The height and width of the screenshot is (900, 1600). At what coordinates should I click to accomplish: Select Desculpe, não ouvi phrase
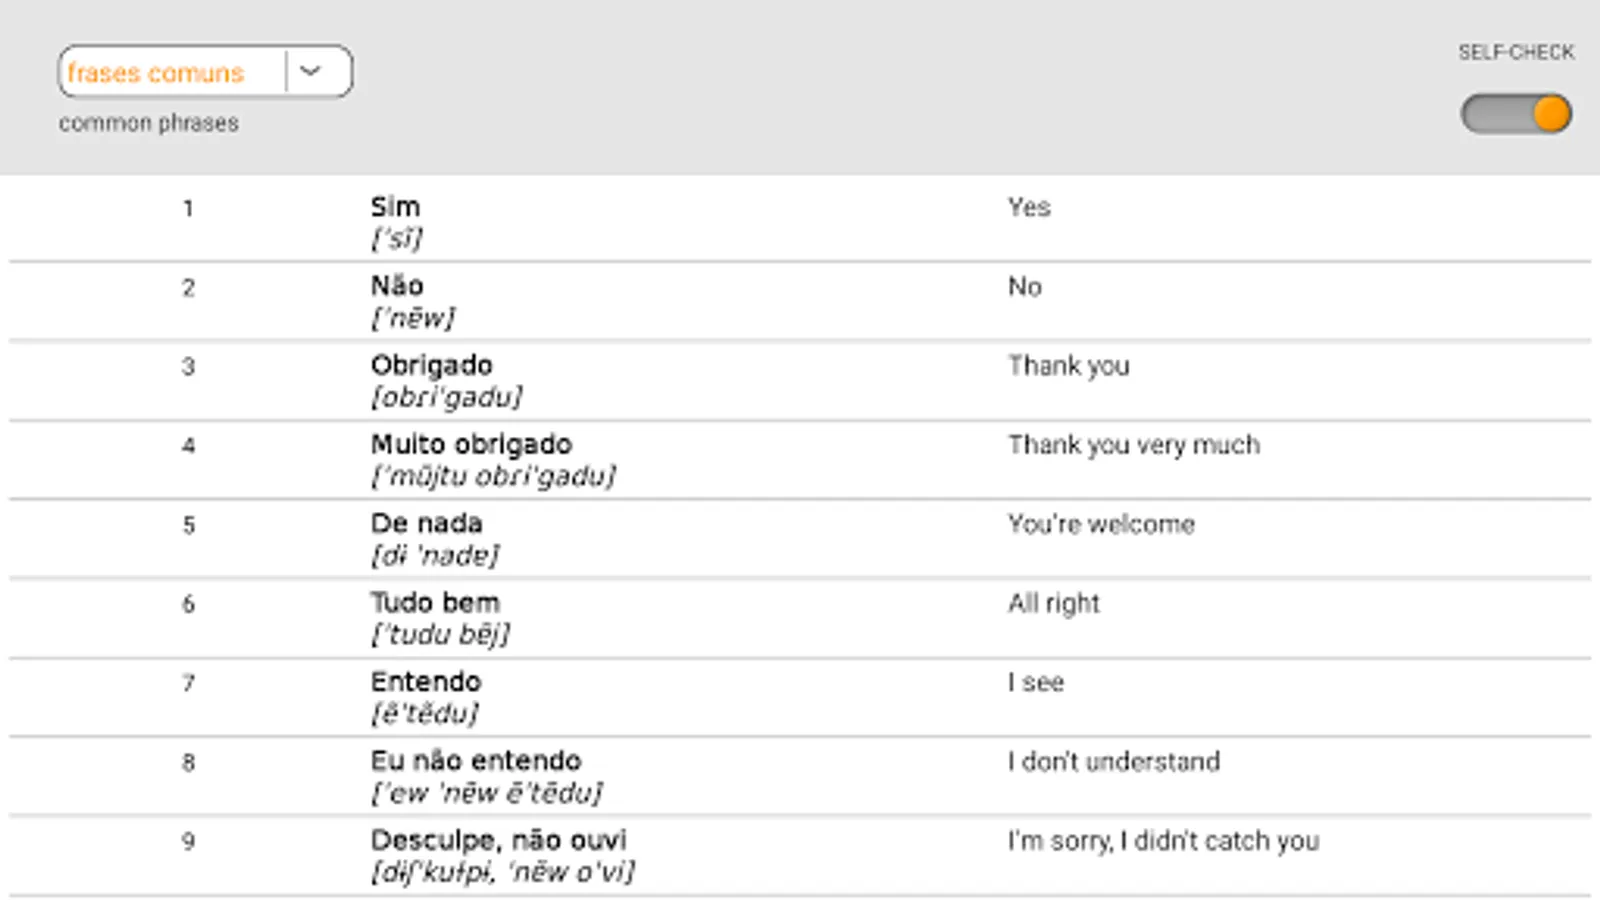coord(498,840)
